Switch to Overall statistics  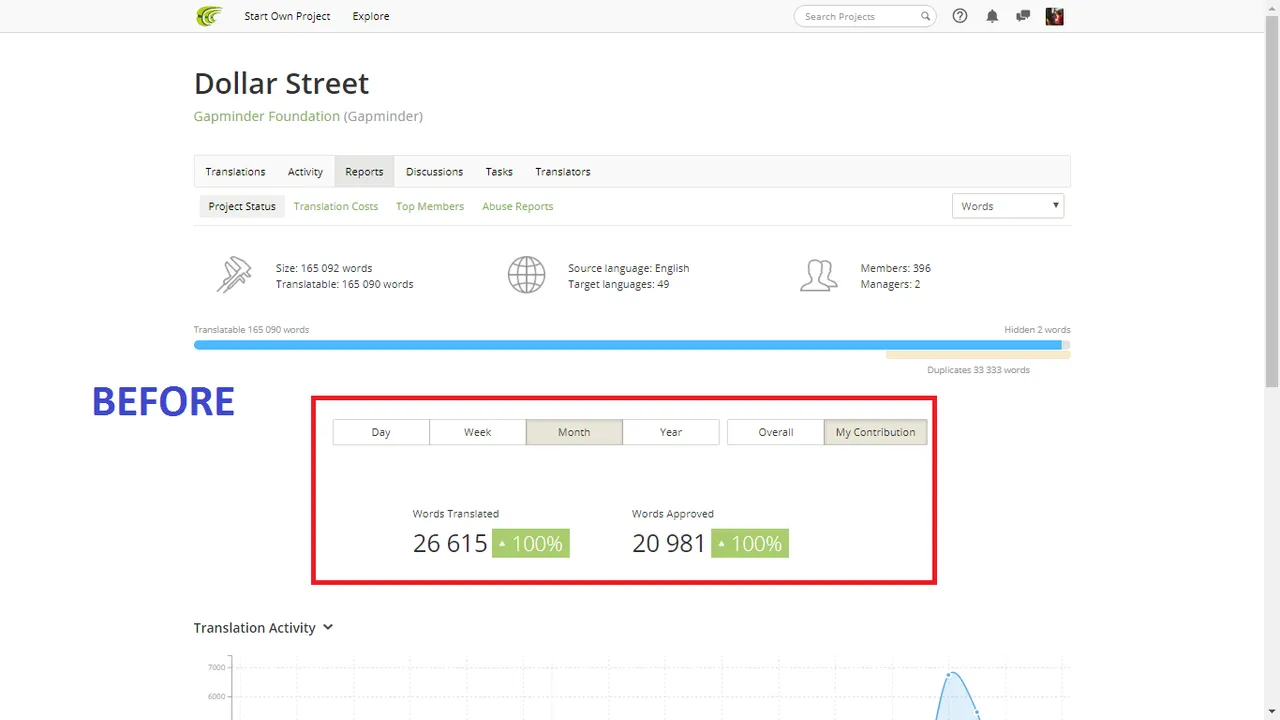coord(776,432)
